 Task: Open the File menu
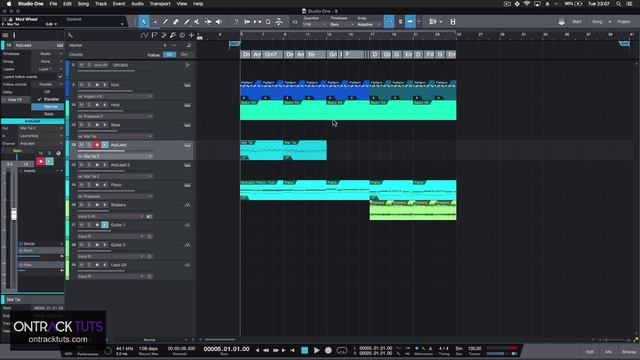[53, 4]
